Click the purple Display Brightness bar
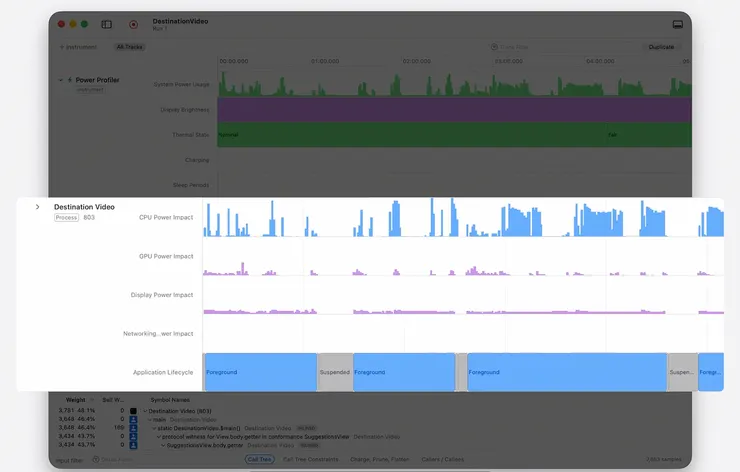This screenshot has width=740, height=472. pyautogui.click(x=454, y=110)
